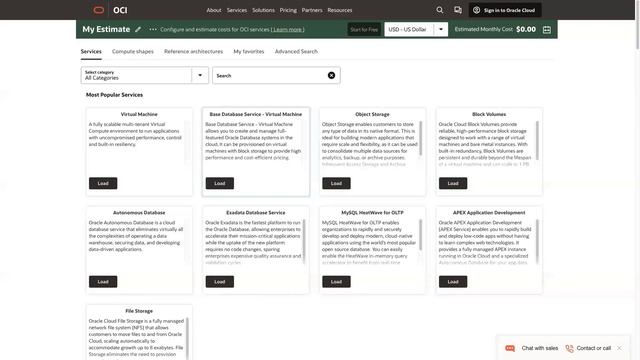The image size is (640, 360).
Task: Click the currency dropdown arrow
Action: 441,29
